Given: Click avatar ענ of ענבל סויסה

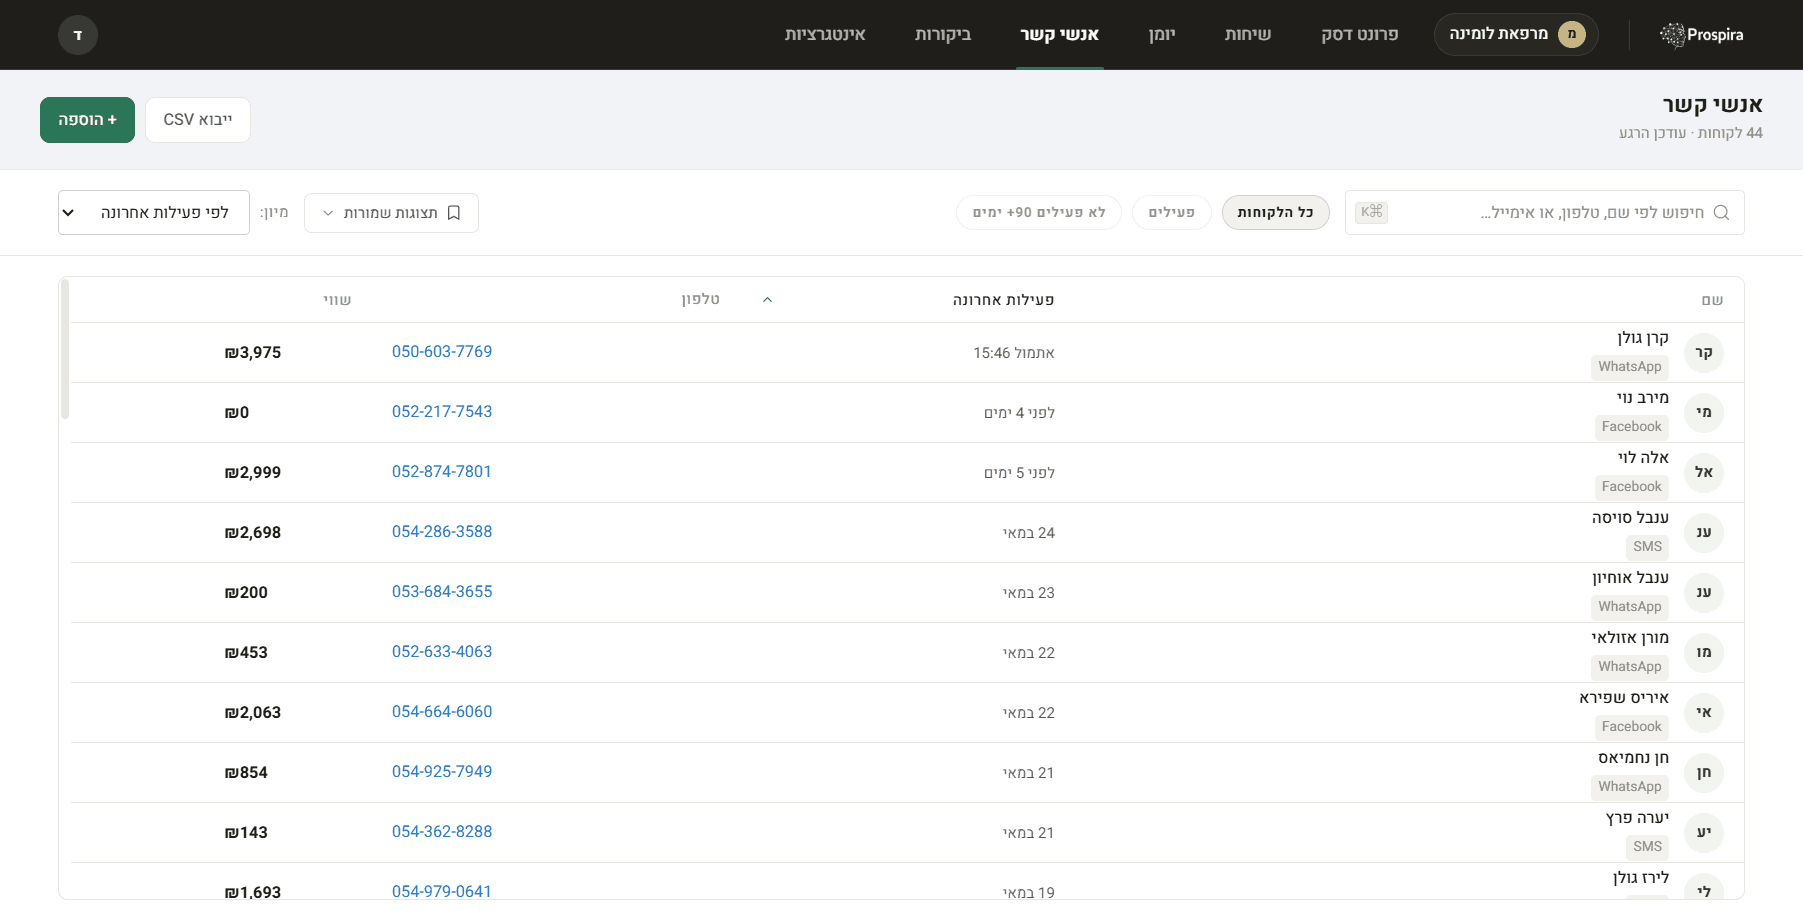Looking at the screenshot, I should coord(1704,532).
